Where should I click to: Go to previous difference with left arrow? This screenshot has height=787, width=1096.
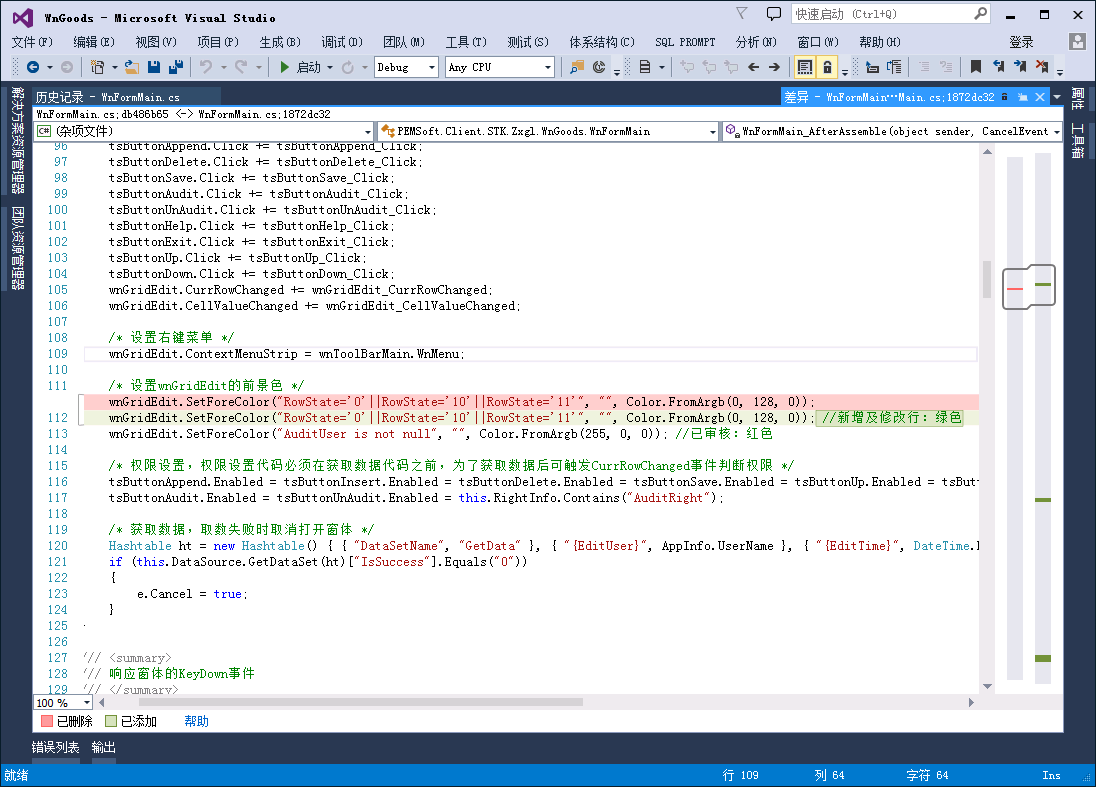click(754, 67)
